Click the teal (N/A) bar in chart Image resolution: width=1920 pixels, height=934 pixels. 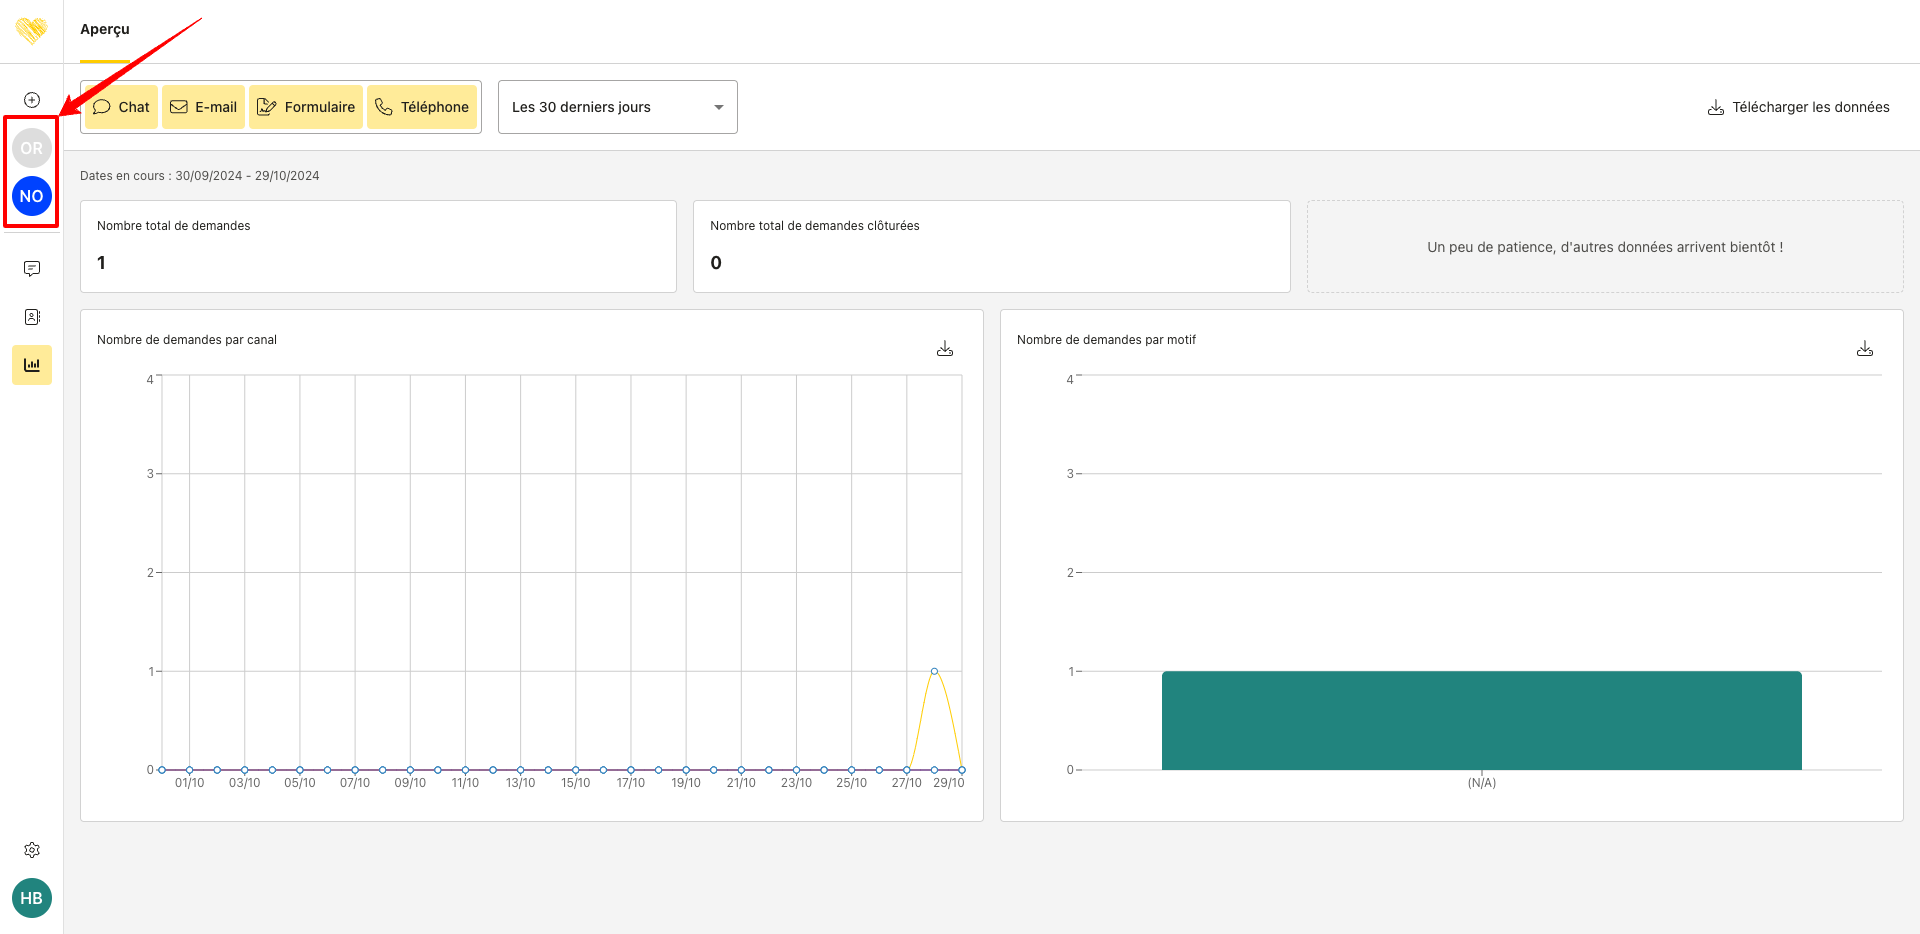coord(1481,720)
